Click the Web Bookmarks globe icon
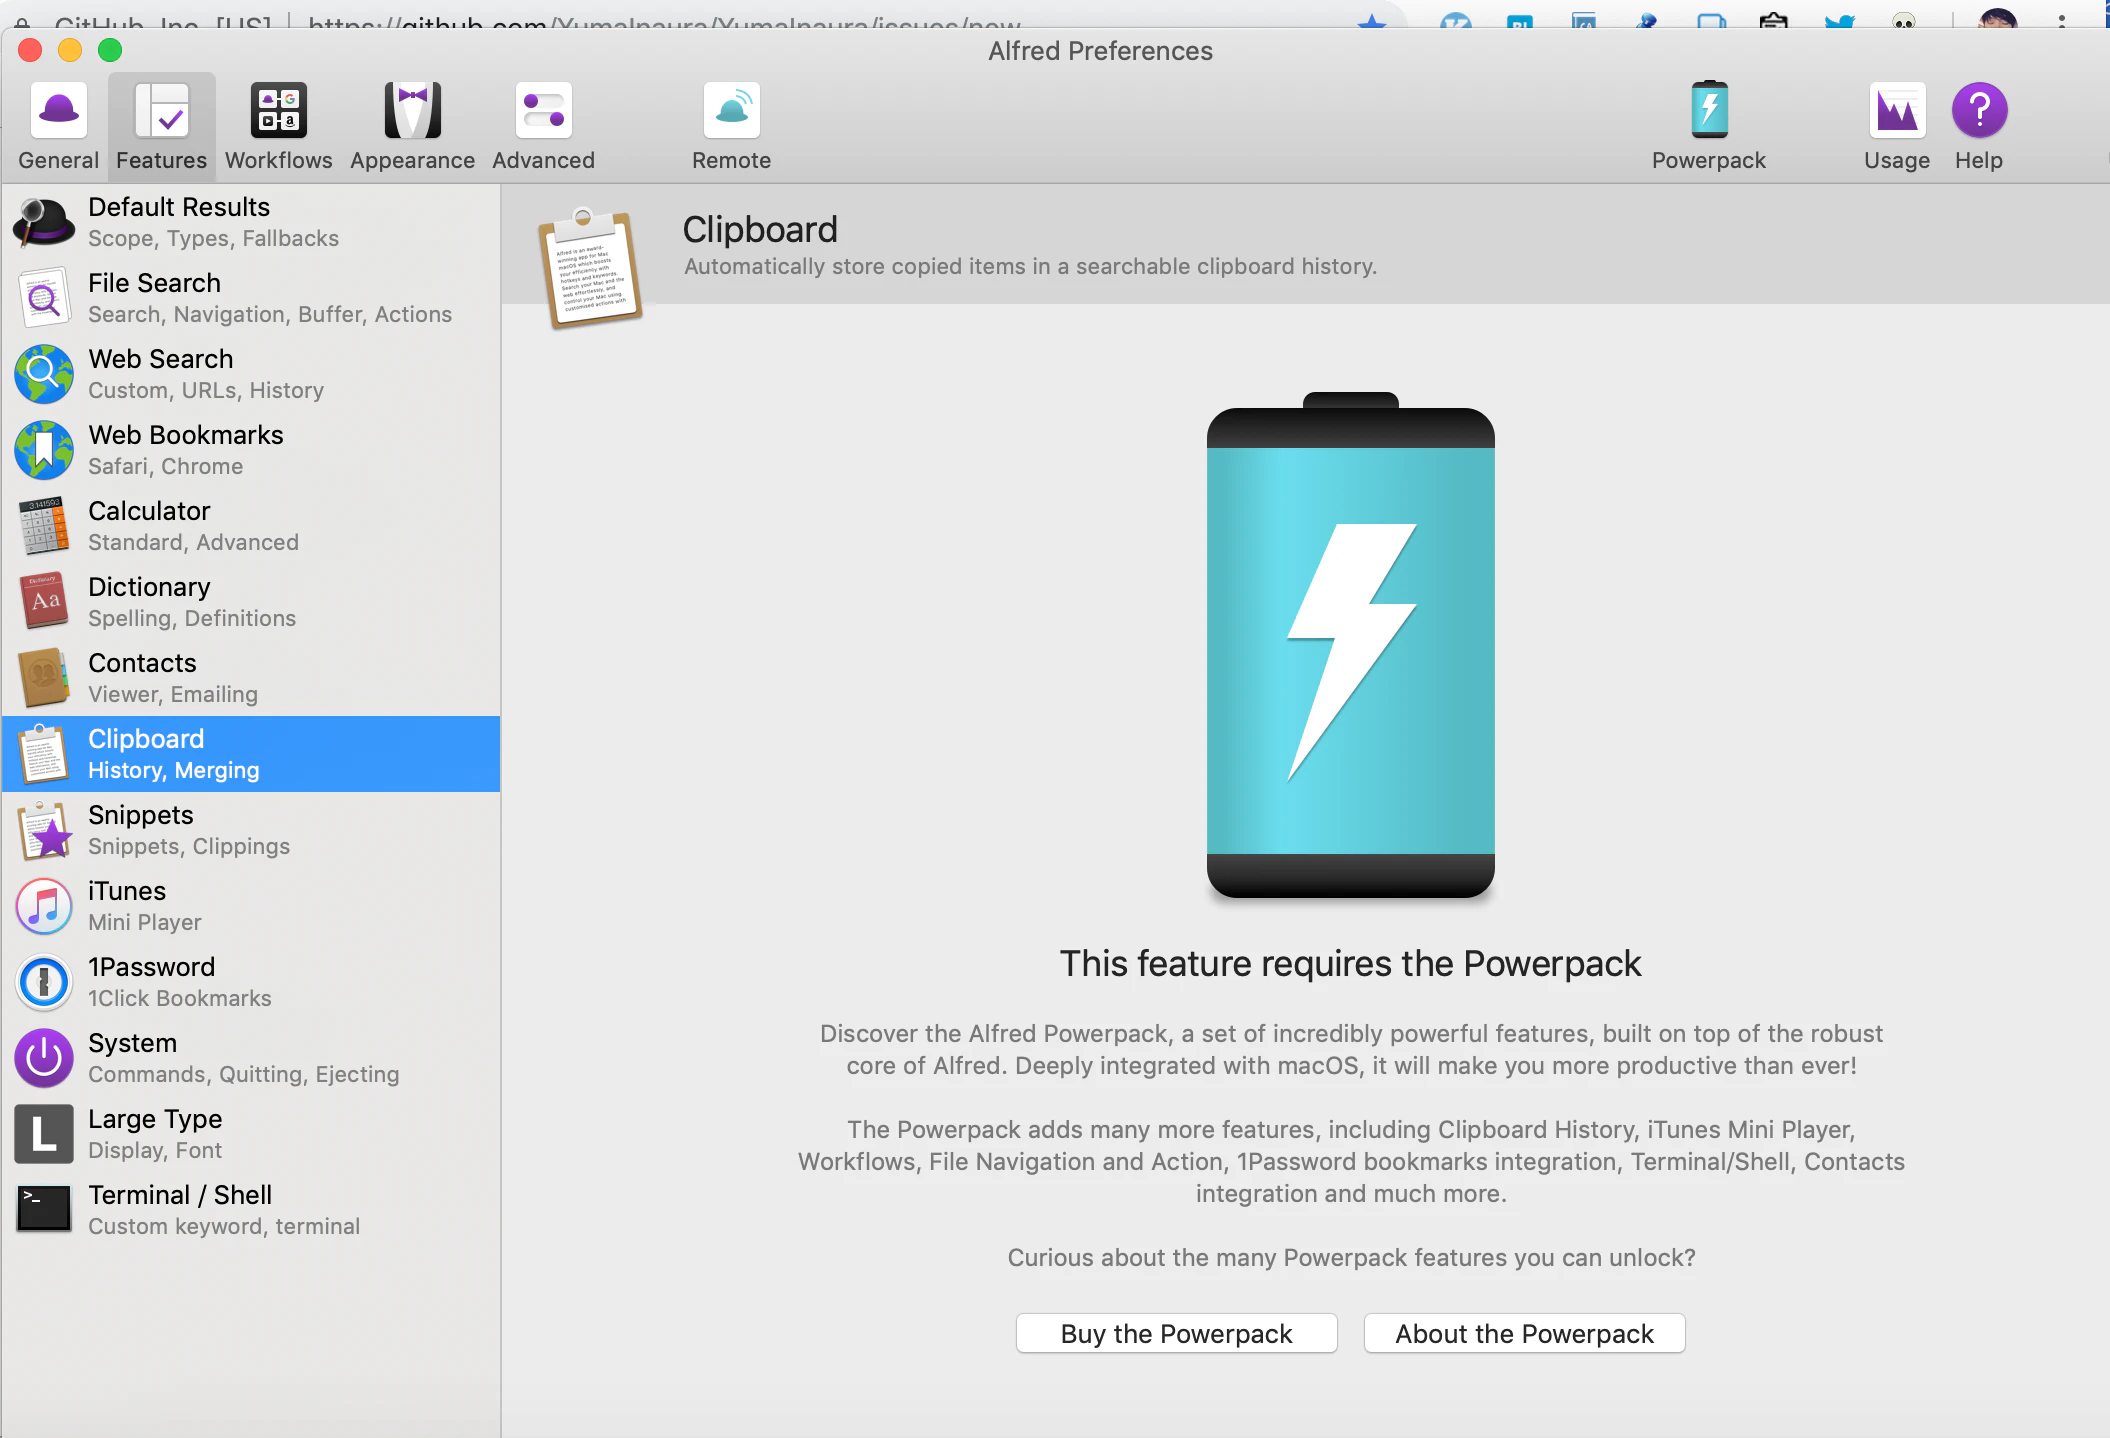This screenshot has width=2110, height=1438. 44,450
